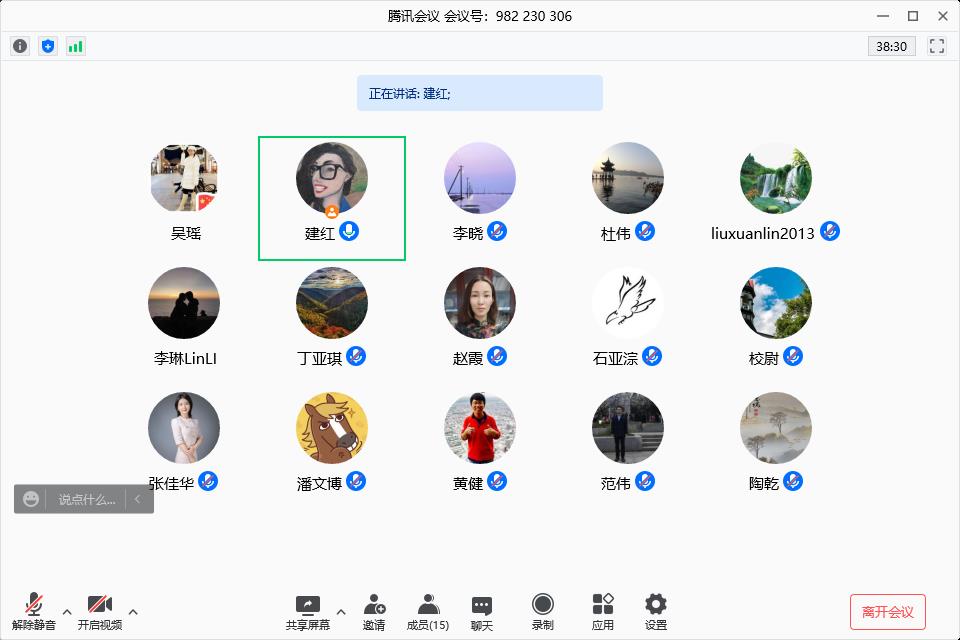Click 杜伟's muted mic icon
This screenshot has width=960, height=640.
(x=645, y=232)
